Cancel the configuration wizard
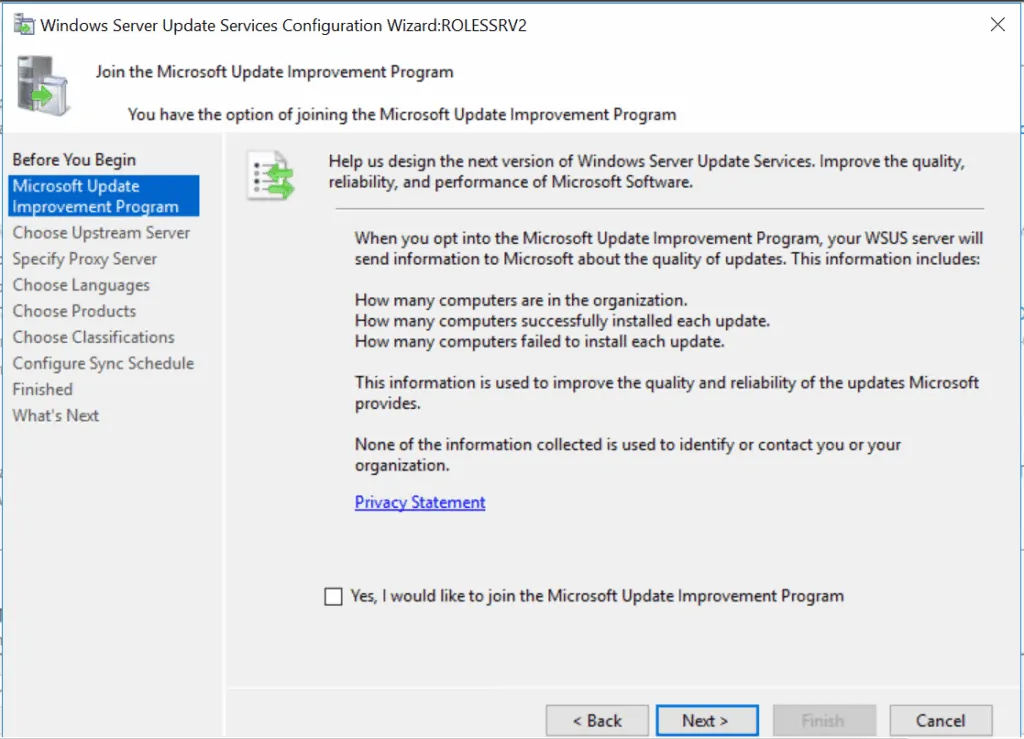This screenshot has height=739, width=1024. pyautogui.click(x=939, y=720)
